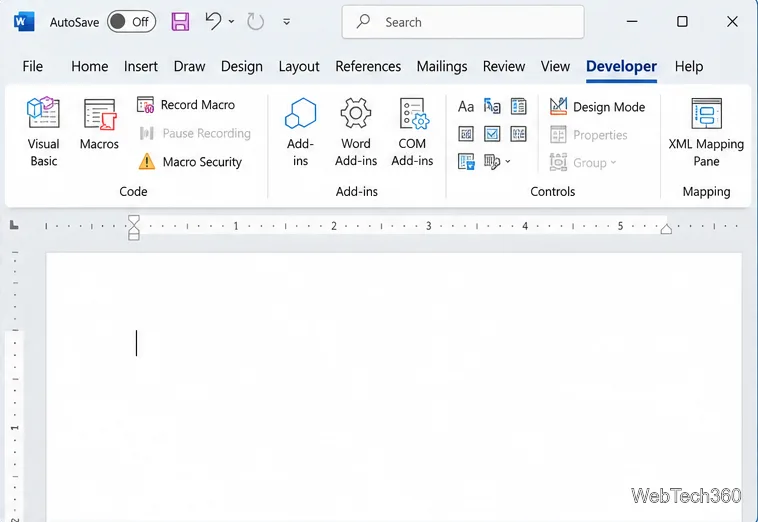Switch to the View tab

[555, 66]
